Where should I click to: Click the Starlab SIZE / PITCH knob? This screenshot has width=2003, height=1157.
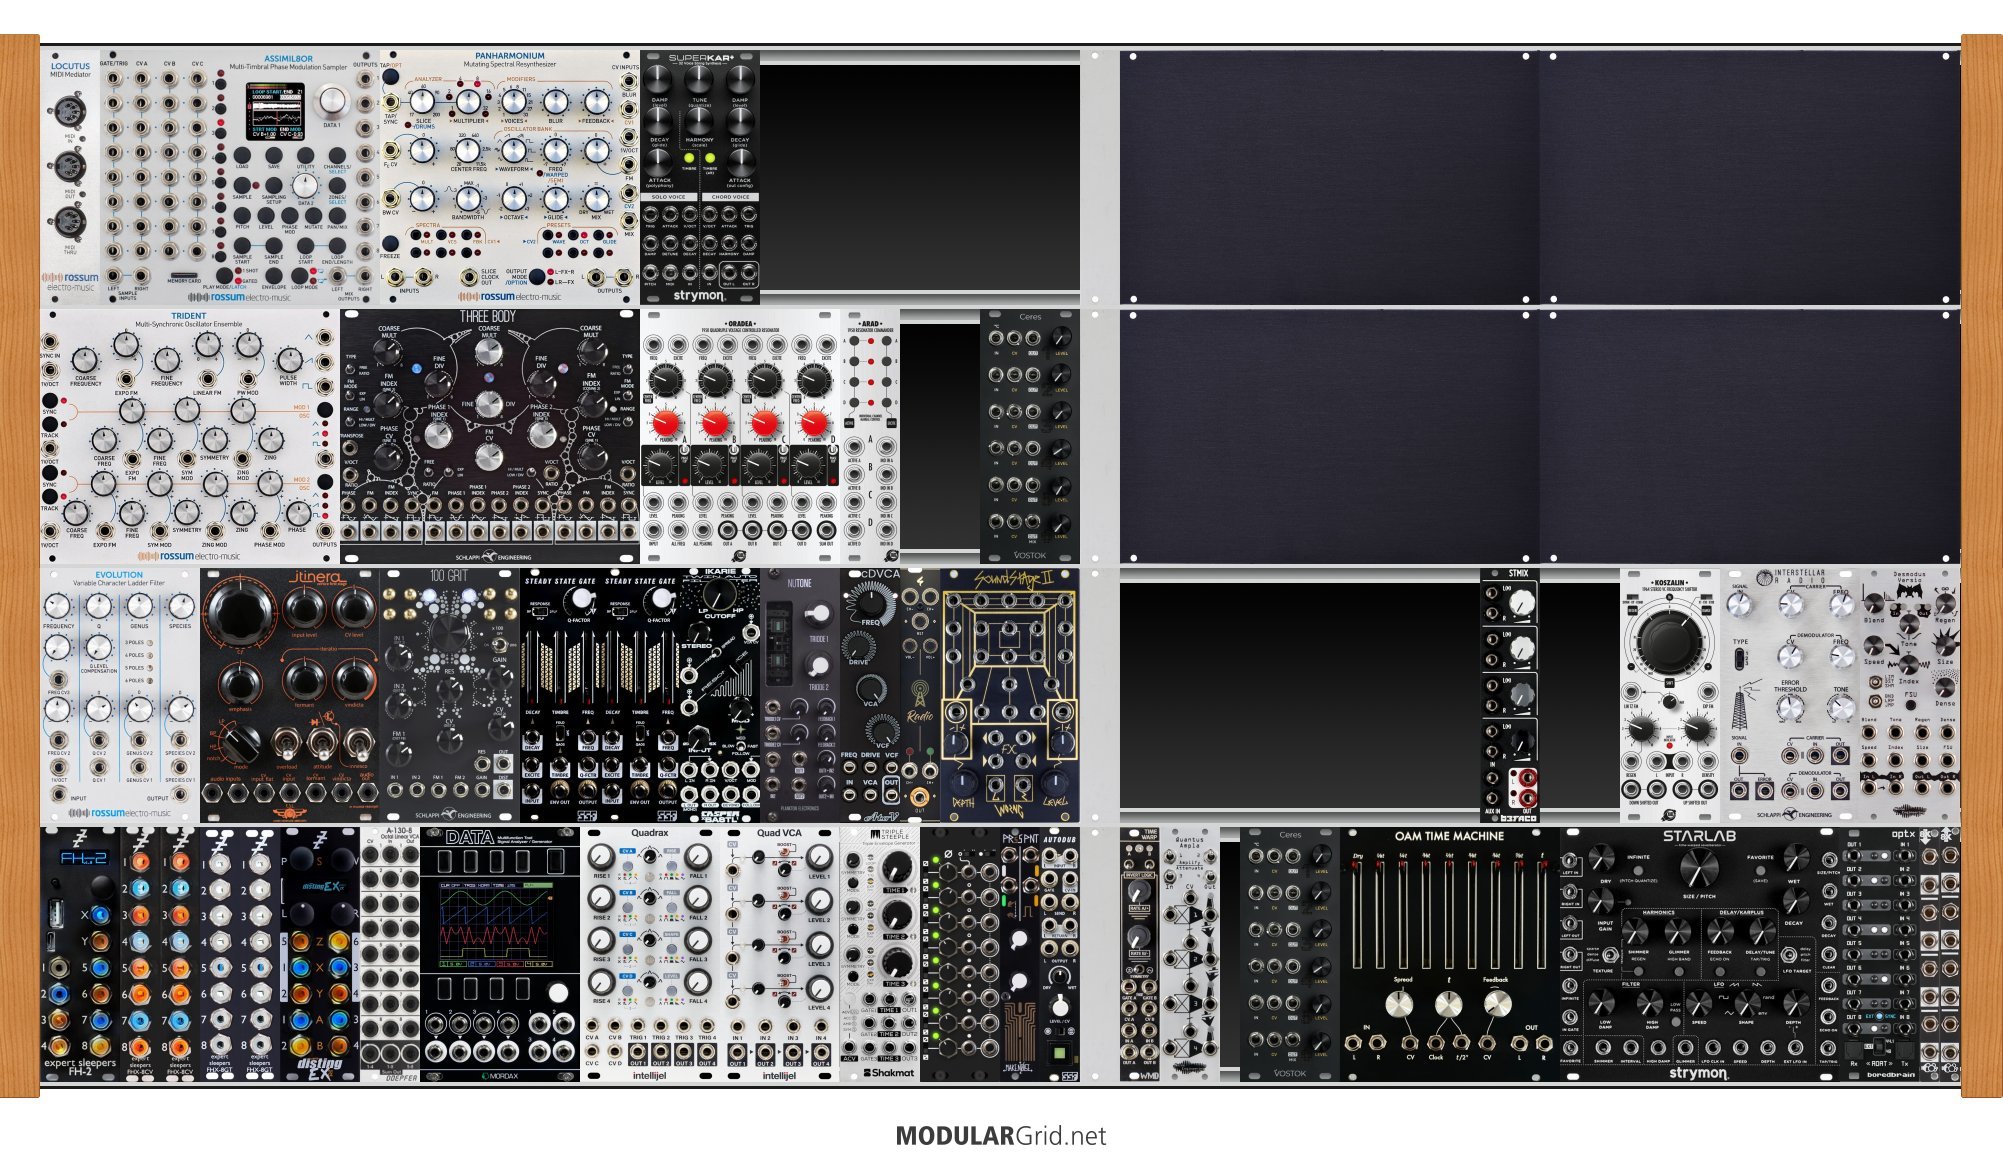[1700, 869]
